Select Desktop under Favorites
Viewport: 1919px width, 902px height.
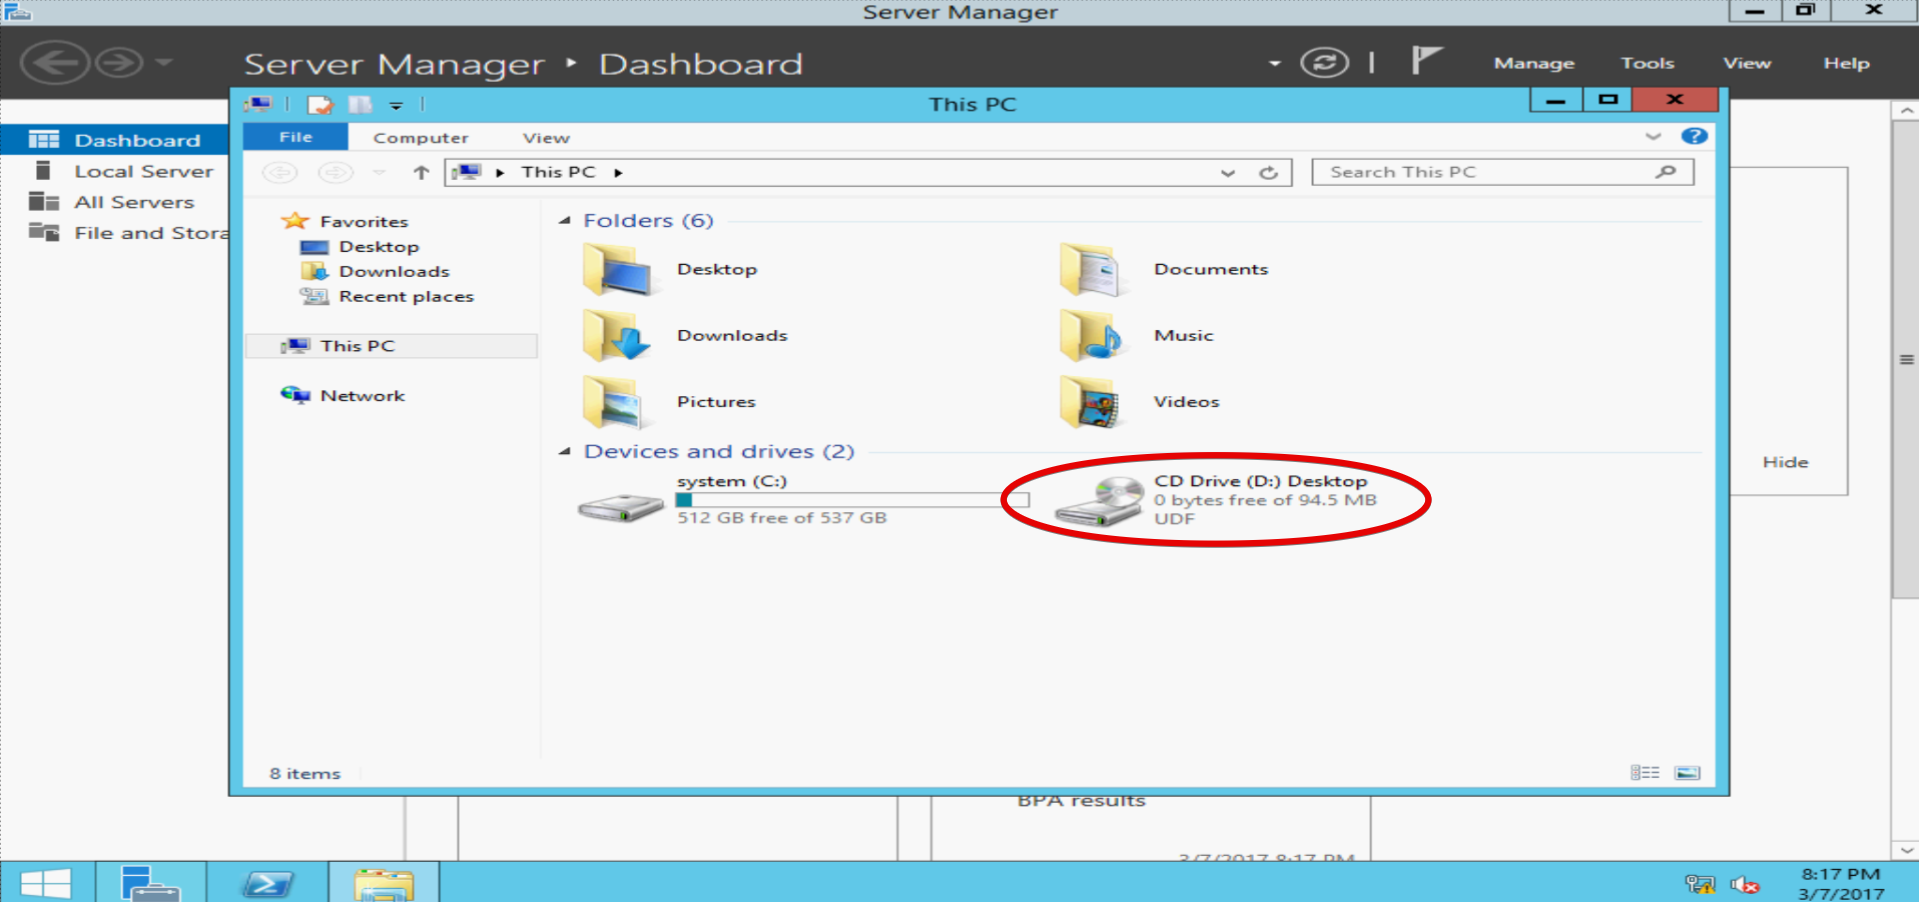coord(360,247)
